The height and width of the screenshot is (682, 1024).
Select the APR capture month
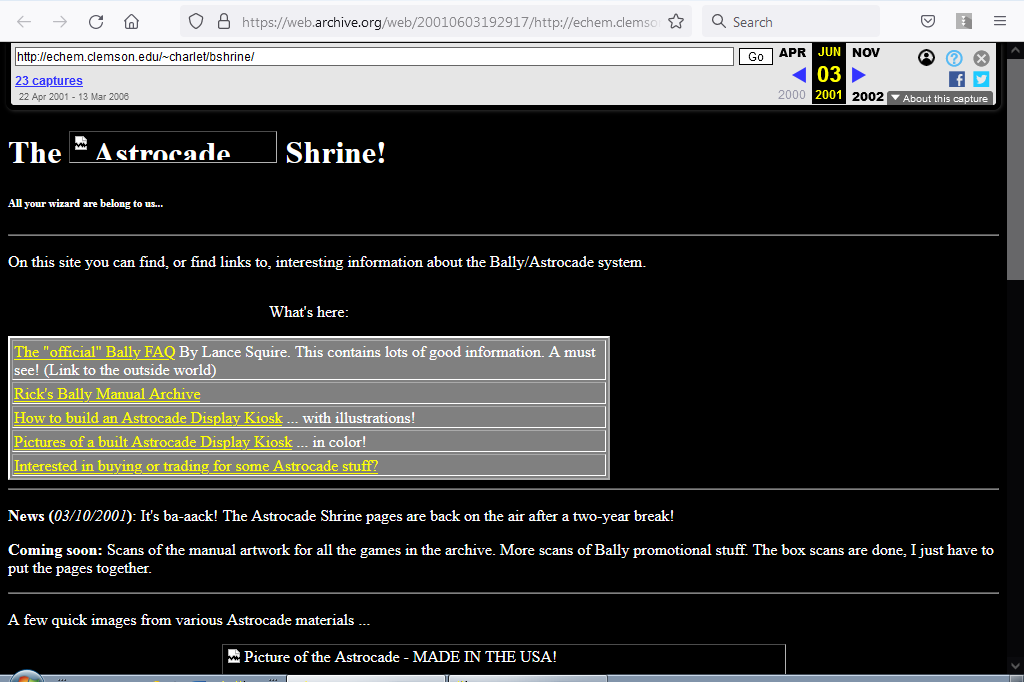pyautogui.click(x=792, y=52)
